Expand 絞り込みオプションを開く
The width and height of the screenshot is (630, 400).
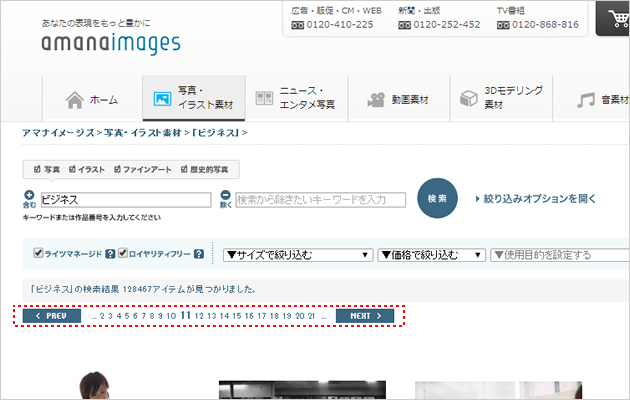coord(536,198)
